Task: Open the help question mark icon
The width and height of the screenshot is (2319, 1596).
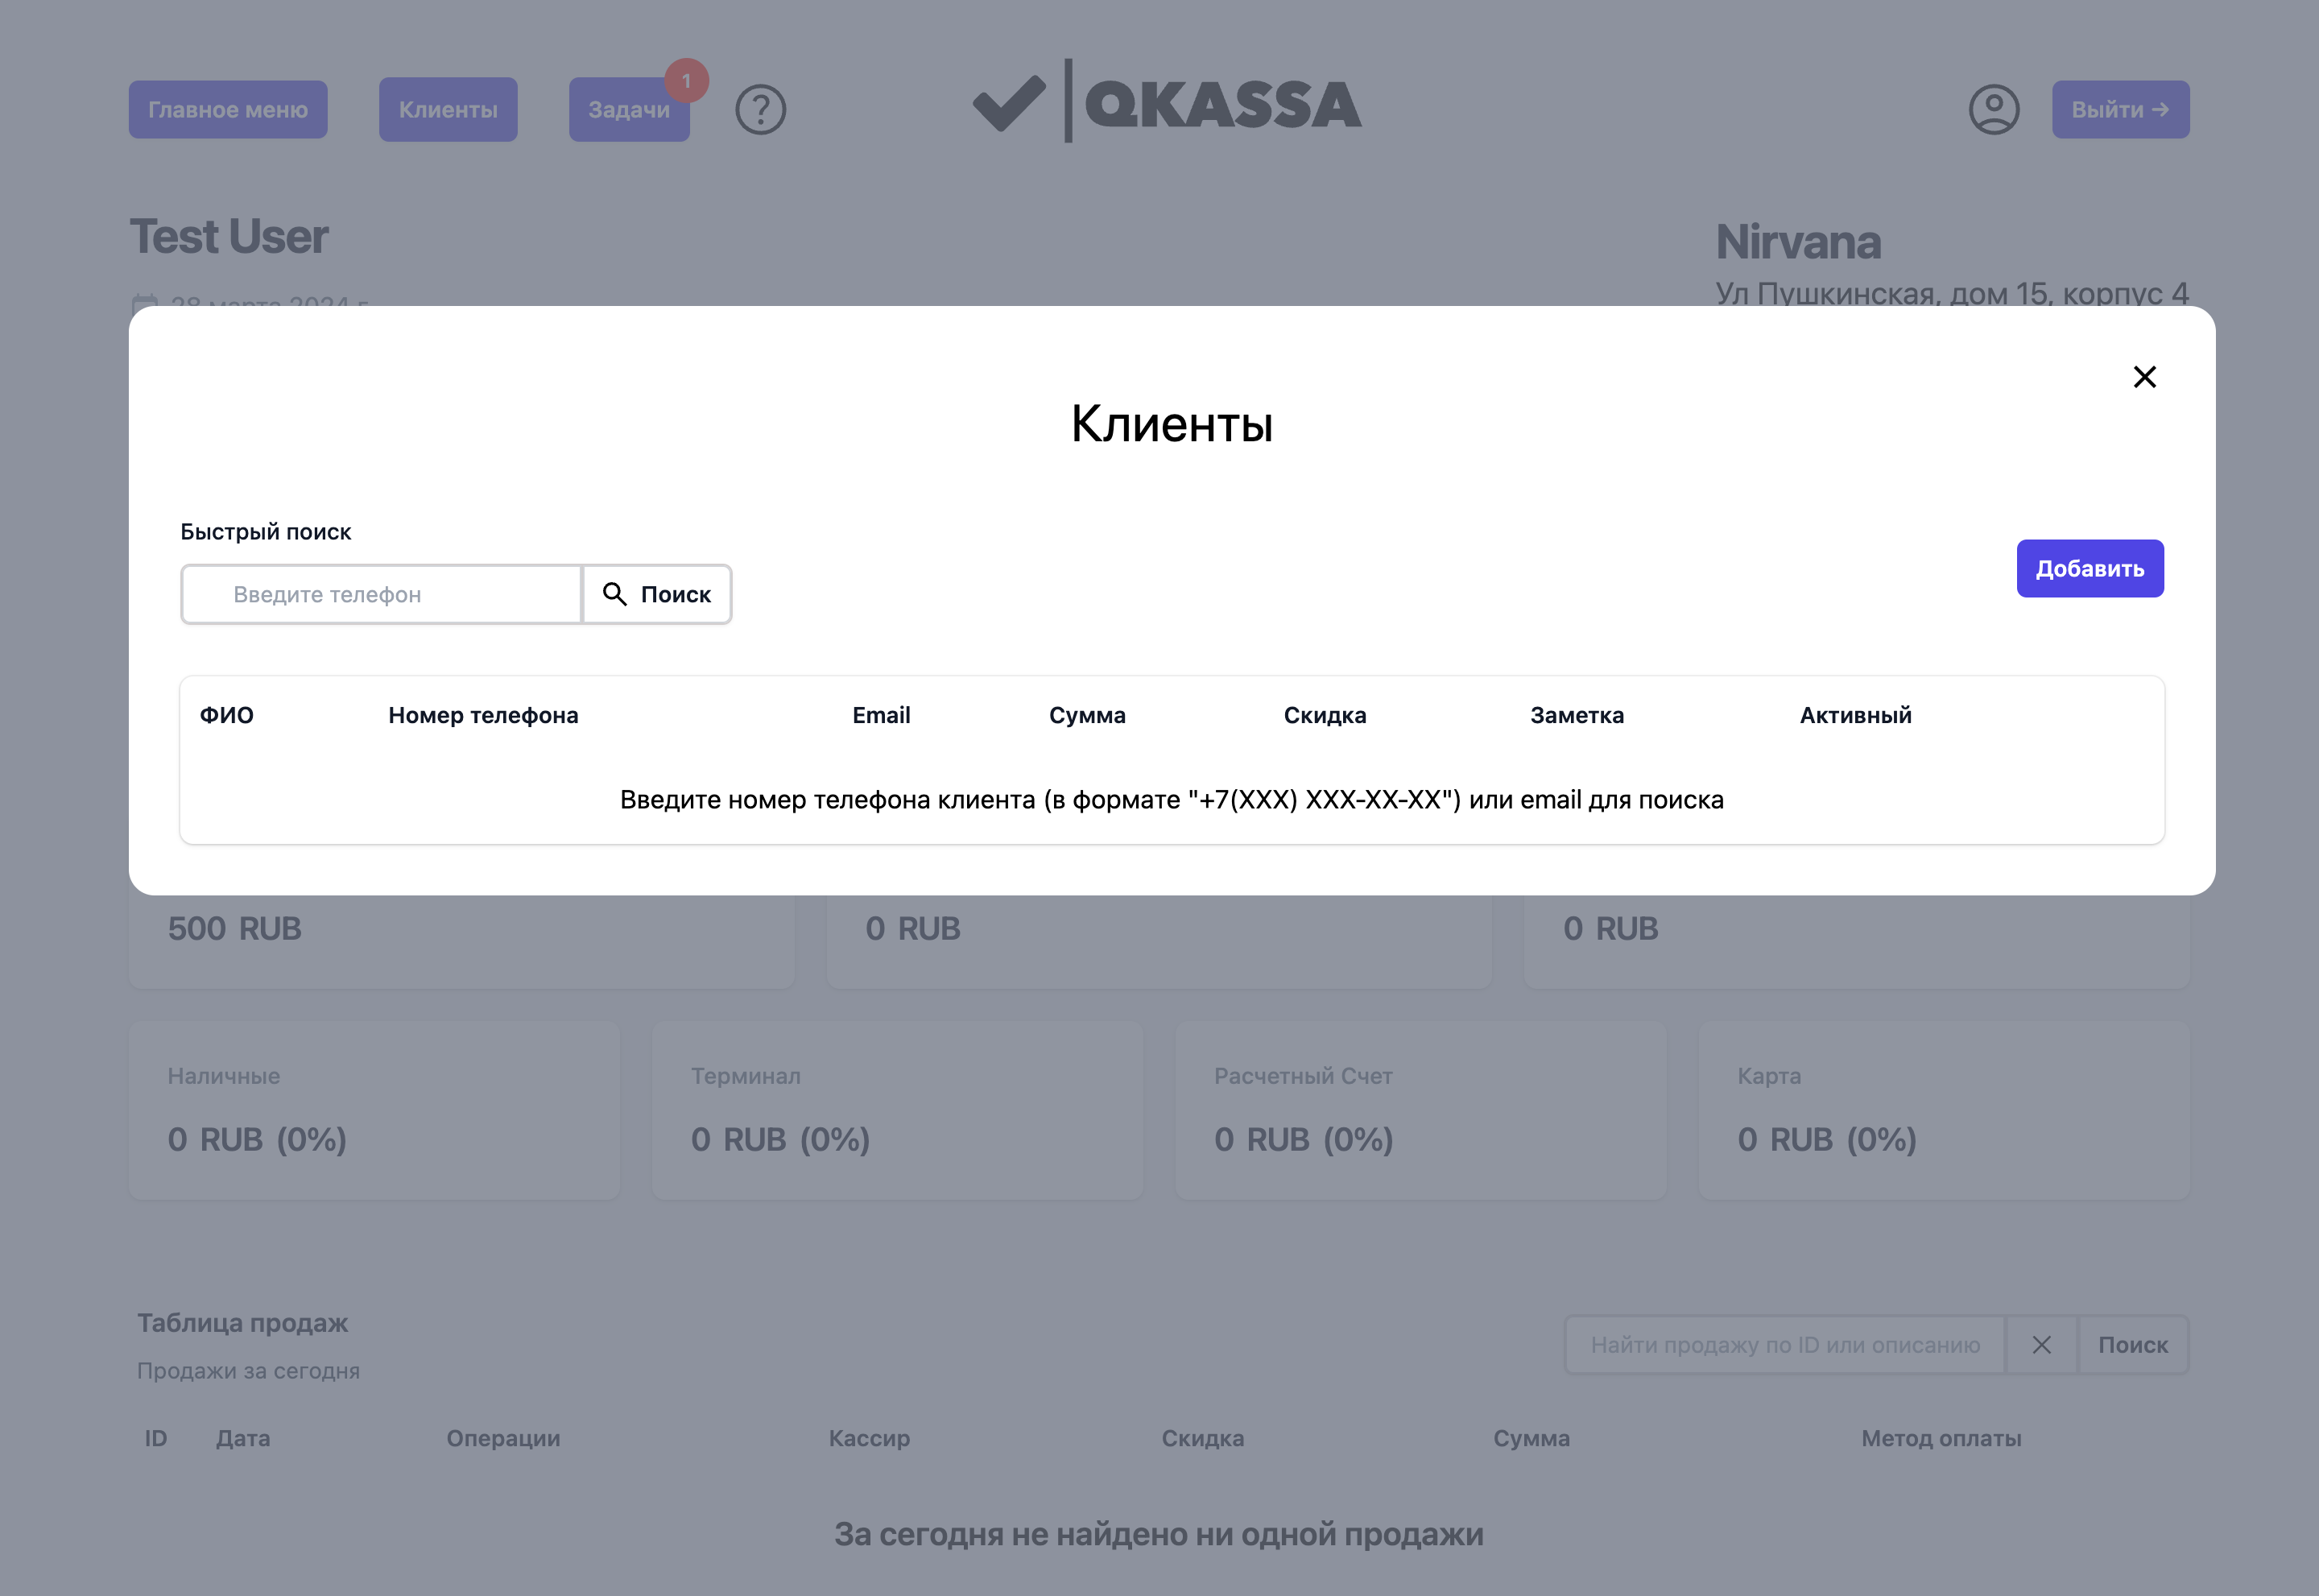Action: tap(760, 110)
